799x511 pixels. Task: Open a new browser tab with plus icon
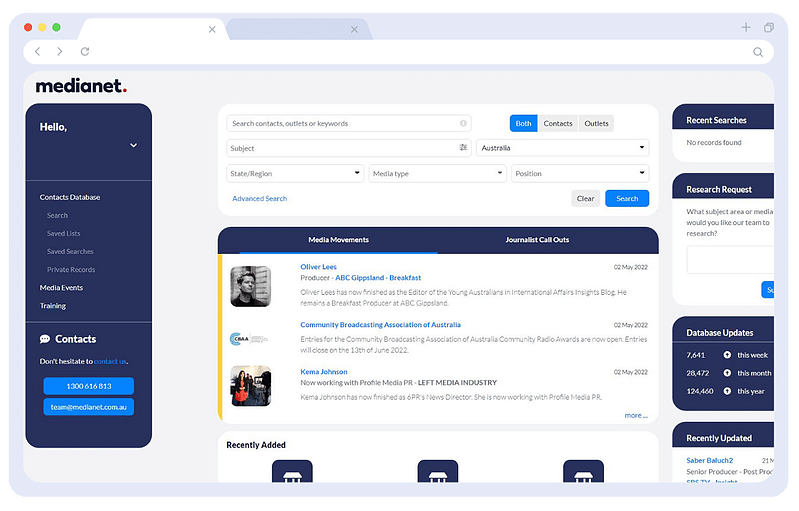coord(746,27)
